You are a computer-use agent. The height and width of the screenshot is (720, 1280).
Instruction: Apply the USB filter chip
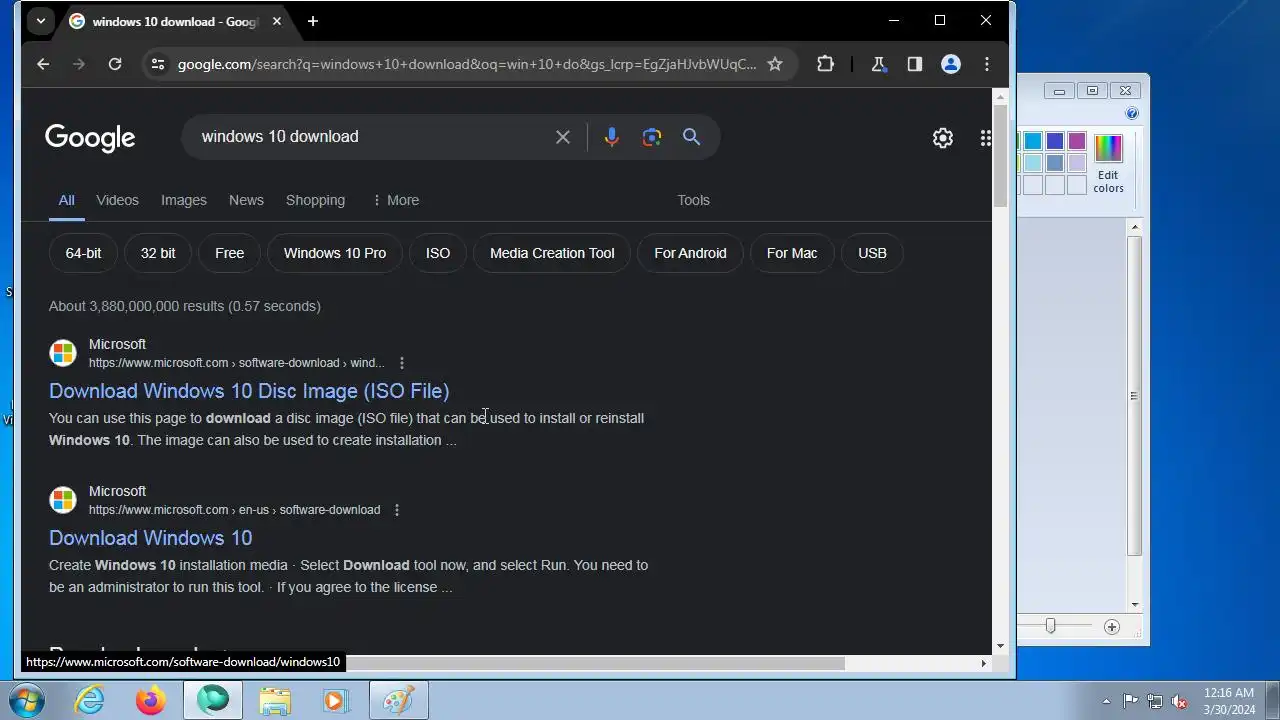click(872, 253)
